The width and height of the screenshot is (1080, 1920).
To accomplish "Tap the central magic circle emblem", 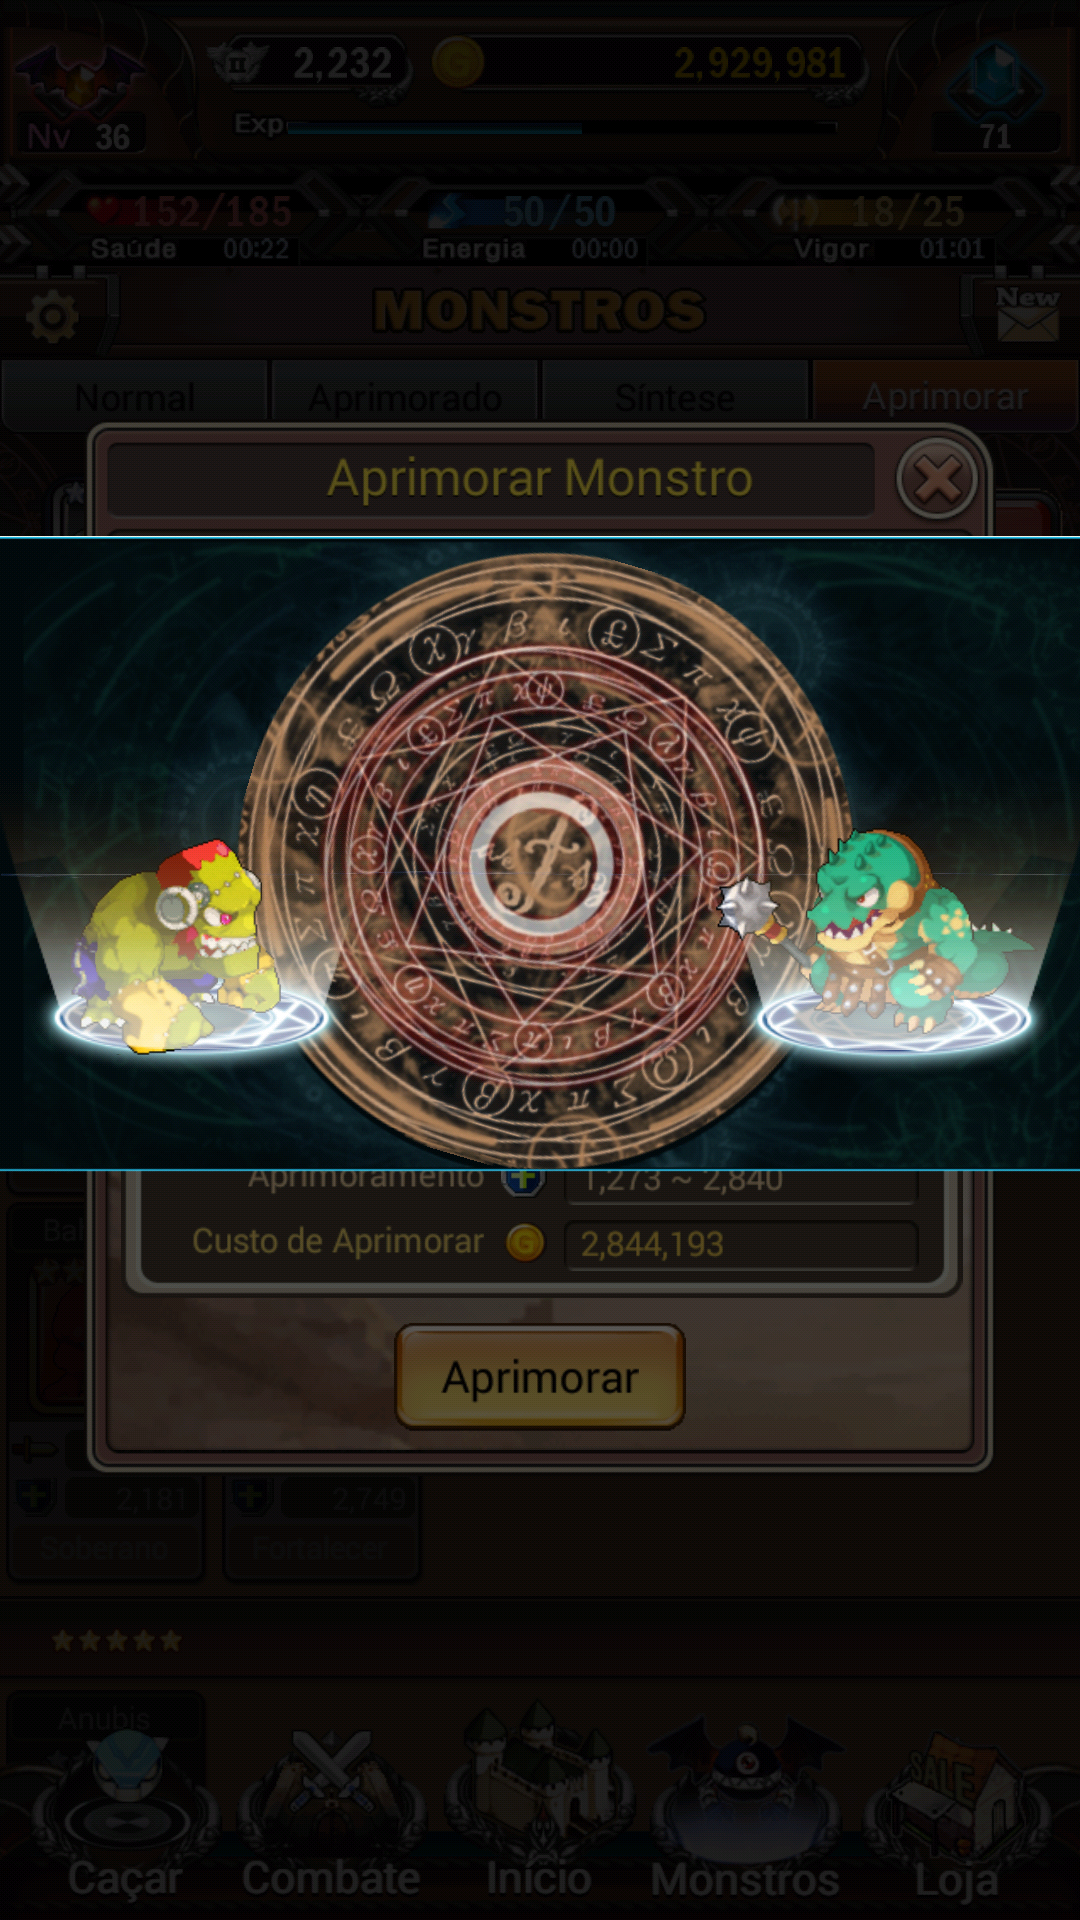I will 541,862.
